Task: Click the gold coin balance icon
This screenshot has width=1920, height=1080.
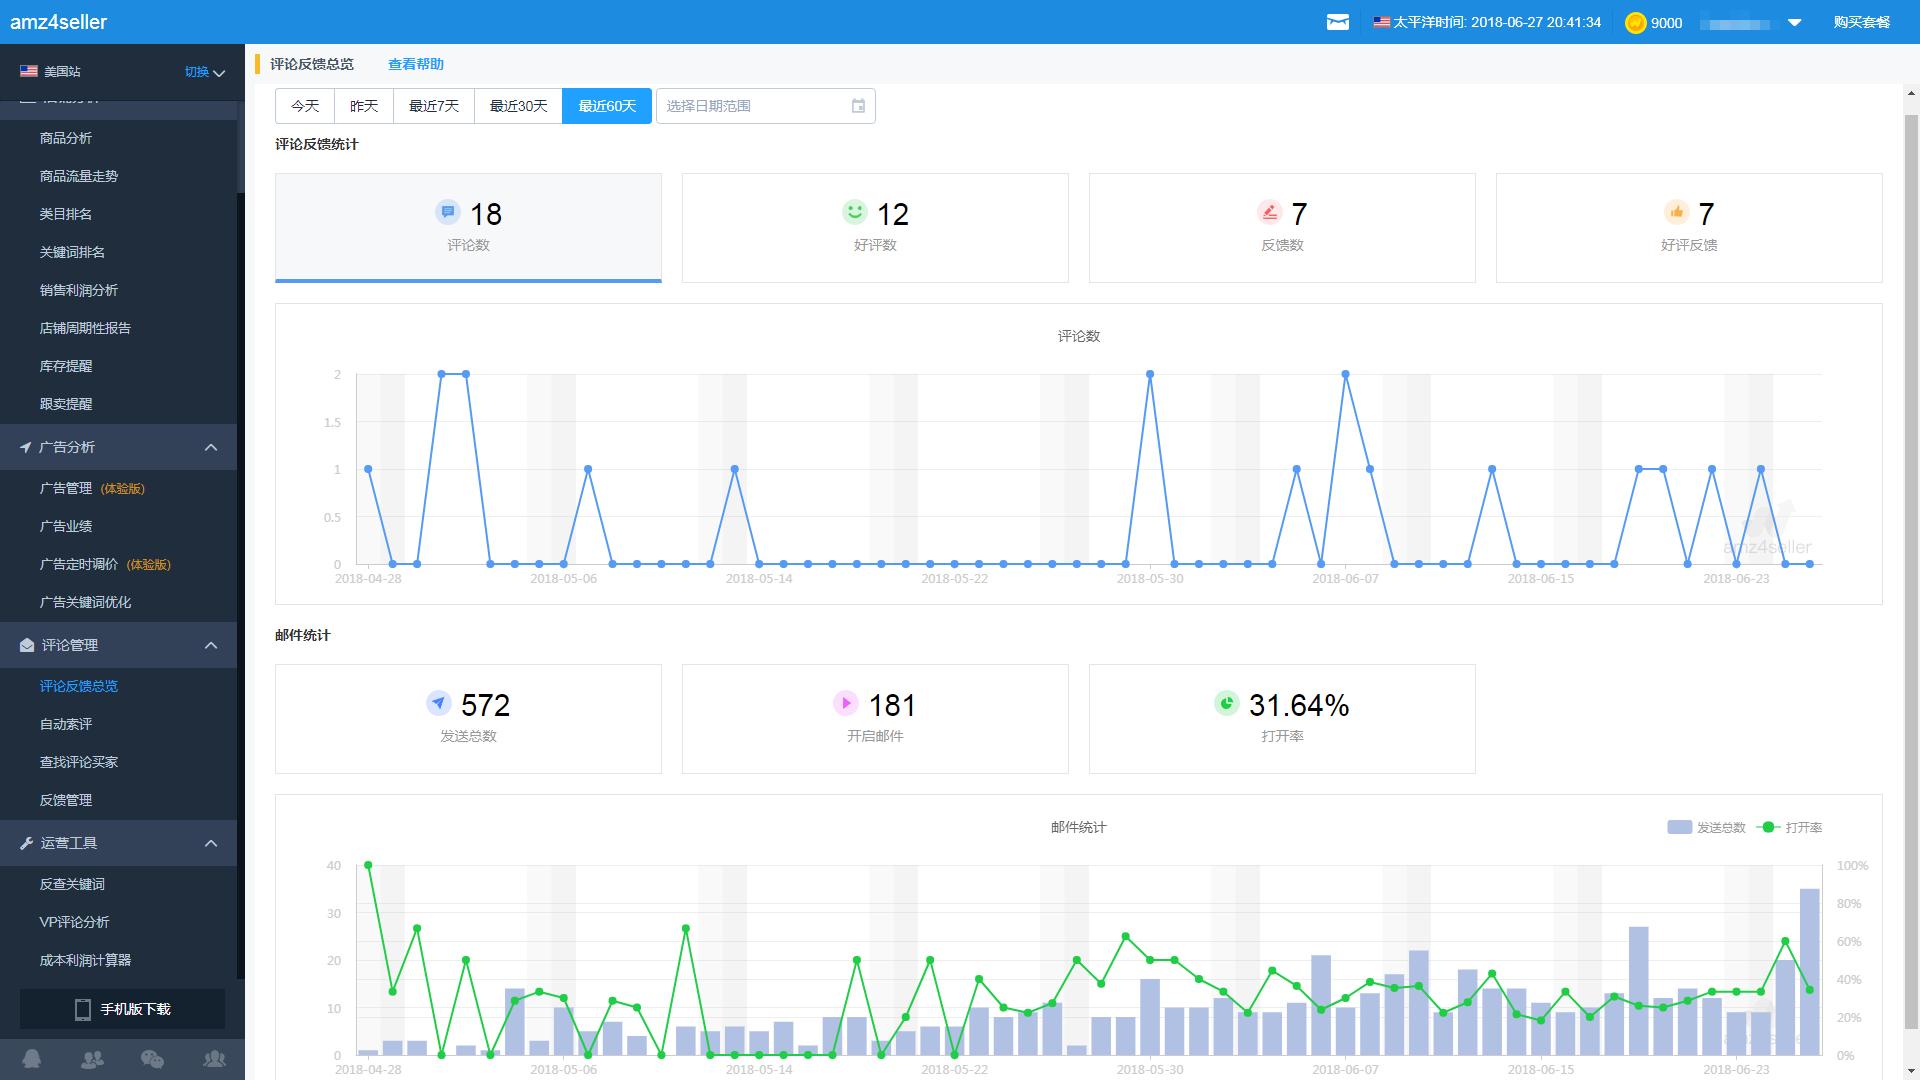Action: 1635,22
